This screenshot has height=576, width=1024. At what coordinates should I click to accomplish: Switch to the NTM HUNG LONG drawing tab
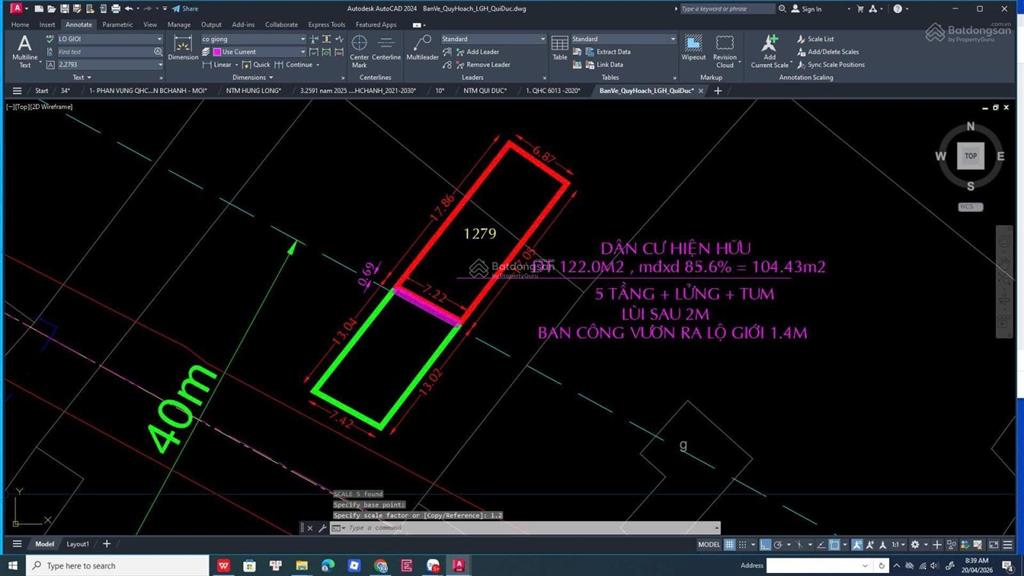coord(253,91)
